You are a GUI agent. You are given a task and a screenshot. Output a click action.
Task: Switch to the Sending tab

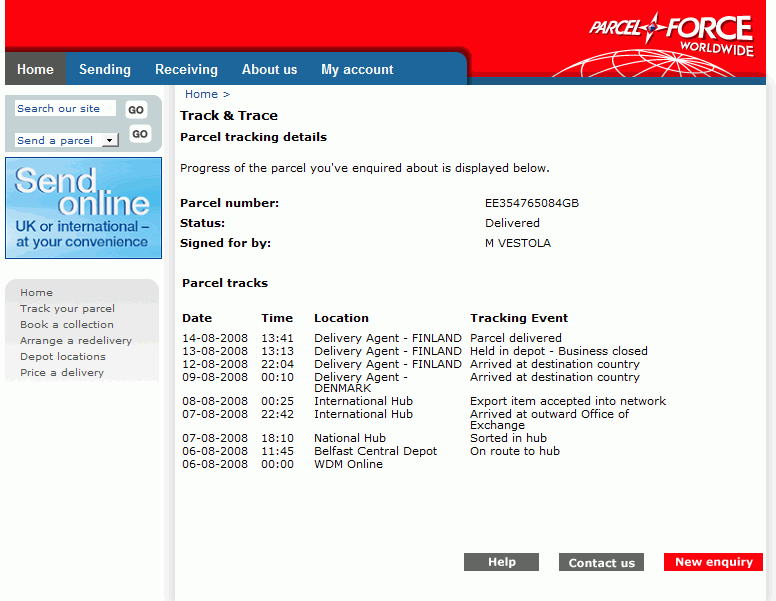pyautogui.click(x=105, y=69)
